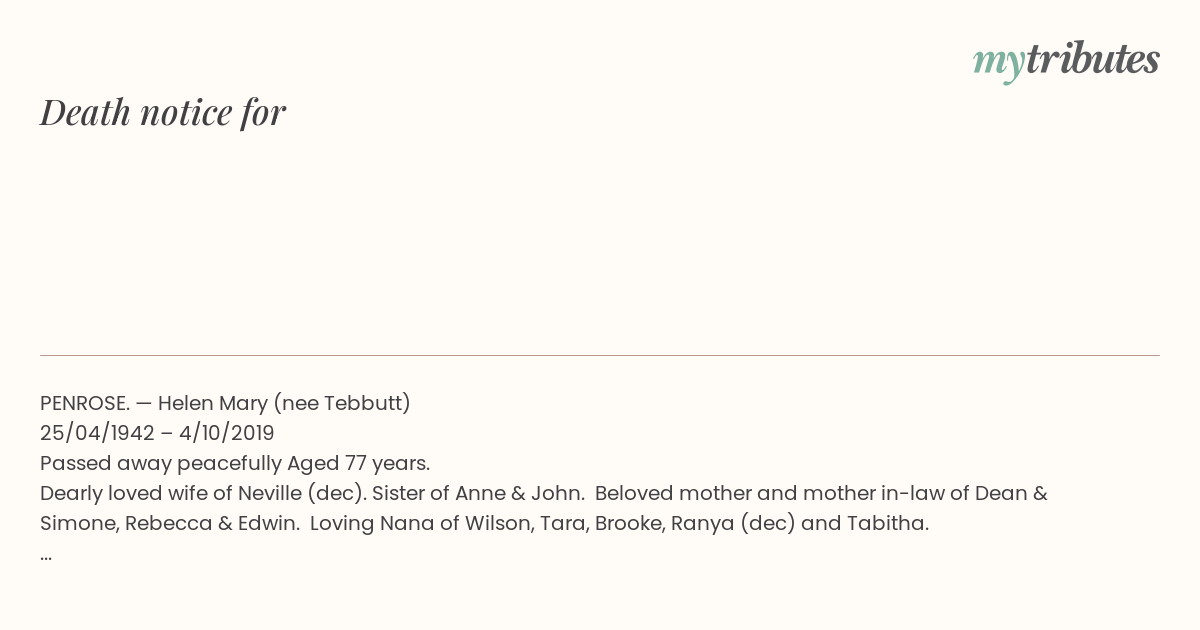Click the green "my" part of logo
Viewport: 1200px width, 630px height.
pos(999,64)
